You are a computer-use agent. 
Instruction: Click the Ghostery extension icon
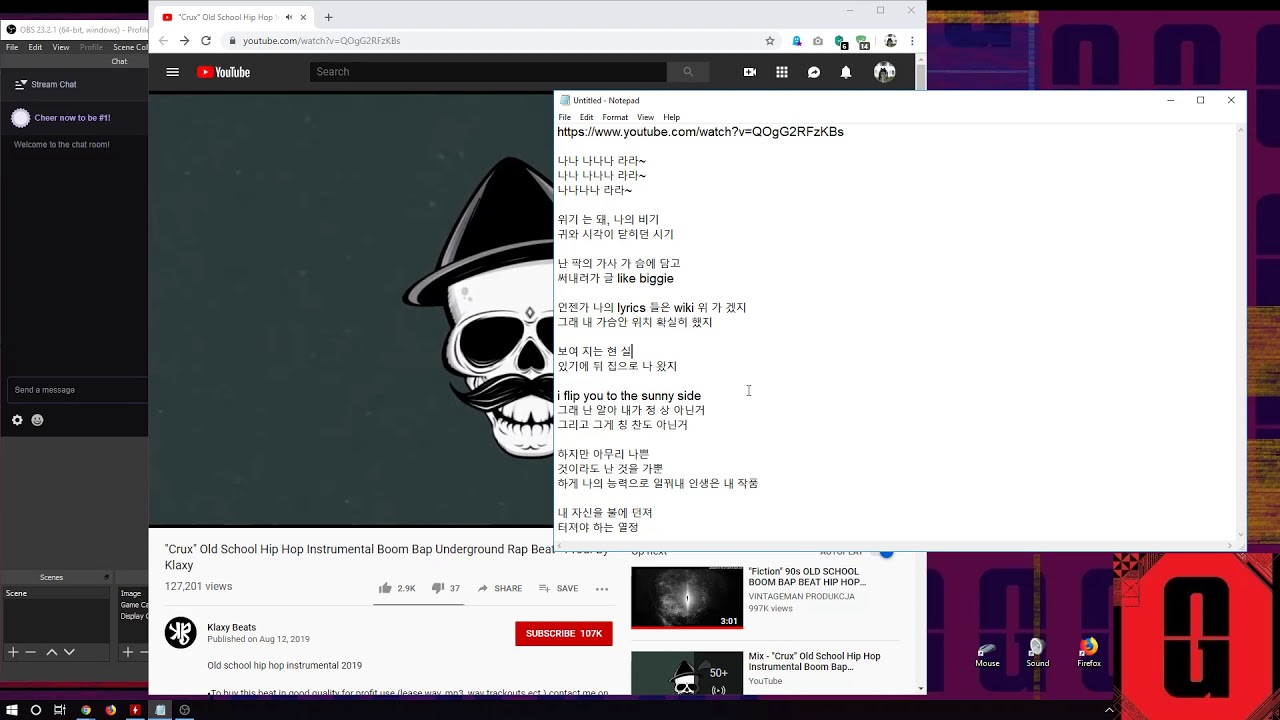click(x=797, y=41)
